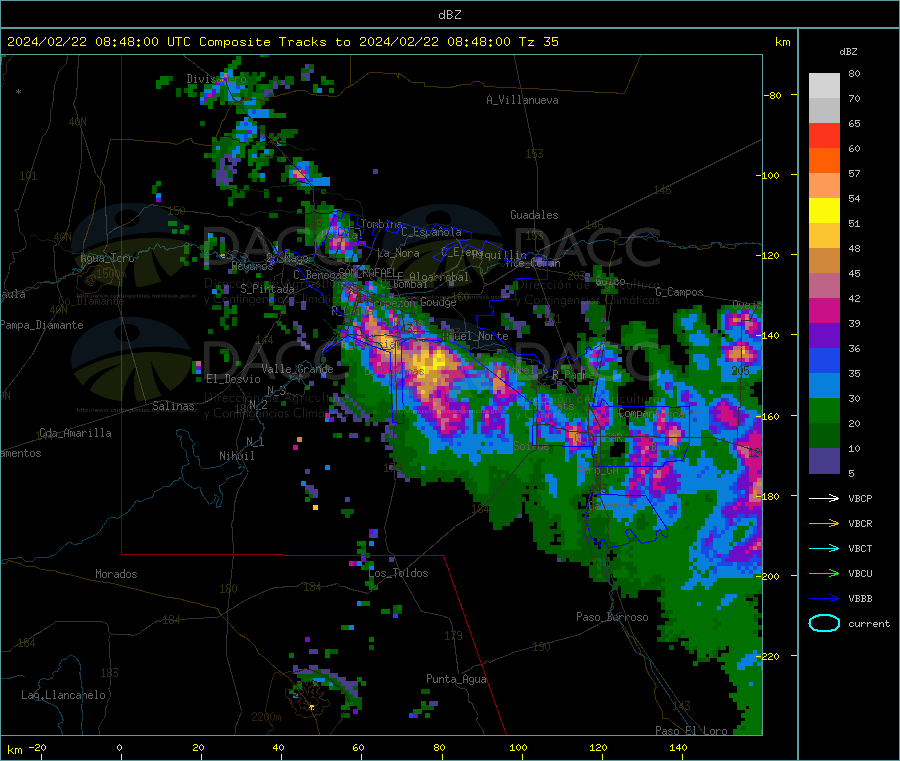Click the -200 km tick on the right axis
Image resolution: width=900 pixels, height=761 pixels.
pos(768,576)
